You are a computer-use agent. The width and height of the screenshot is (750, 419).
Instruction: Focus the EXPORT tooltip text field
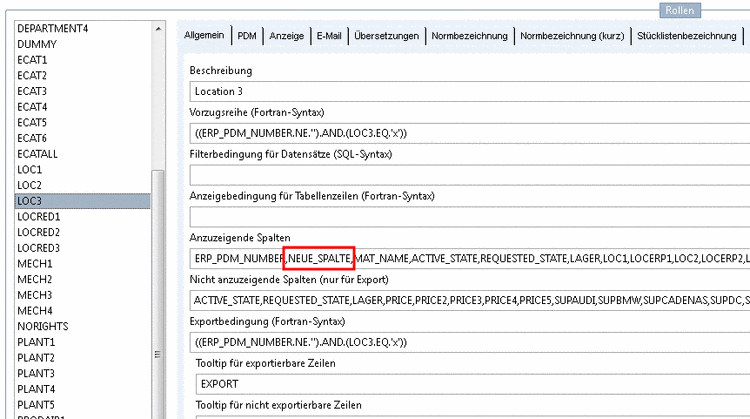click(470, 383)
